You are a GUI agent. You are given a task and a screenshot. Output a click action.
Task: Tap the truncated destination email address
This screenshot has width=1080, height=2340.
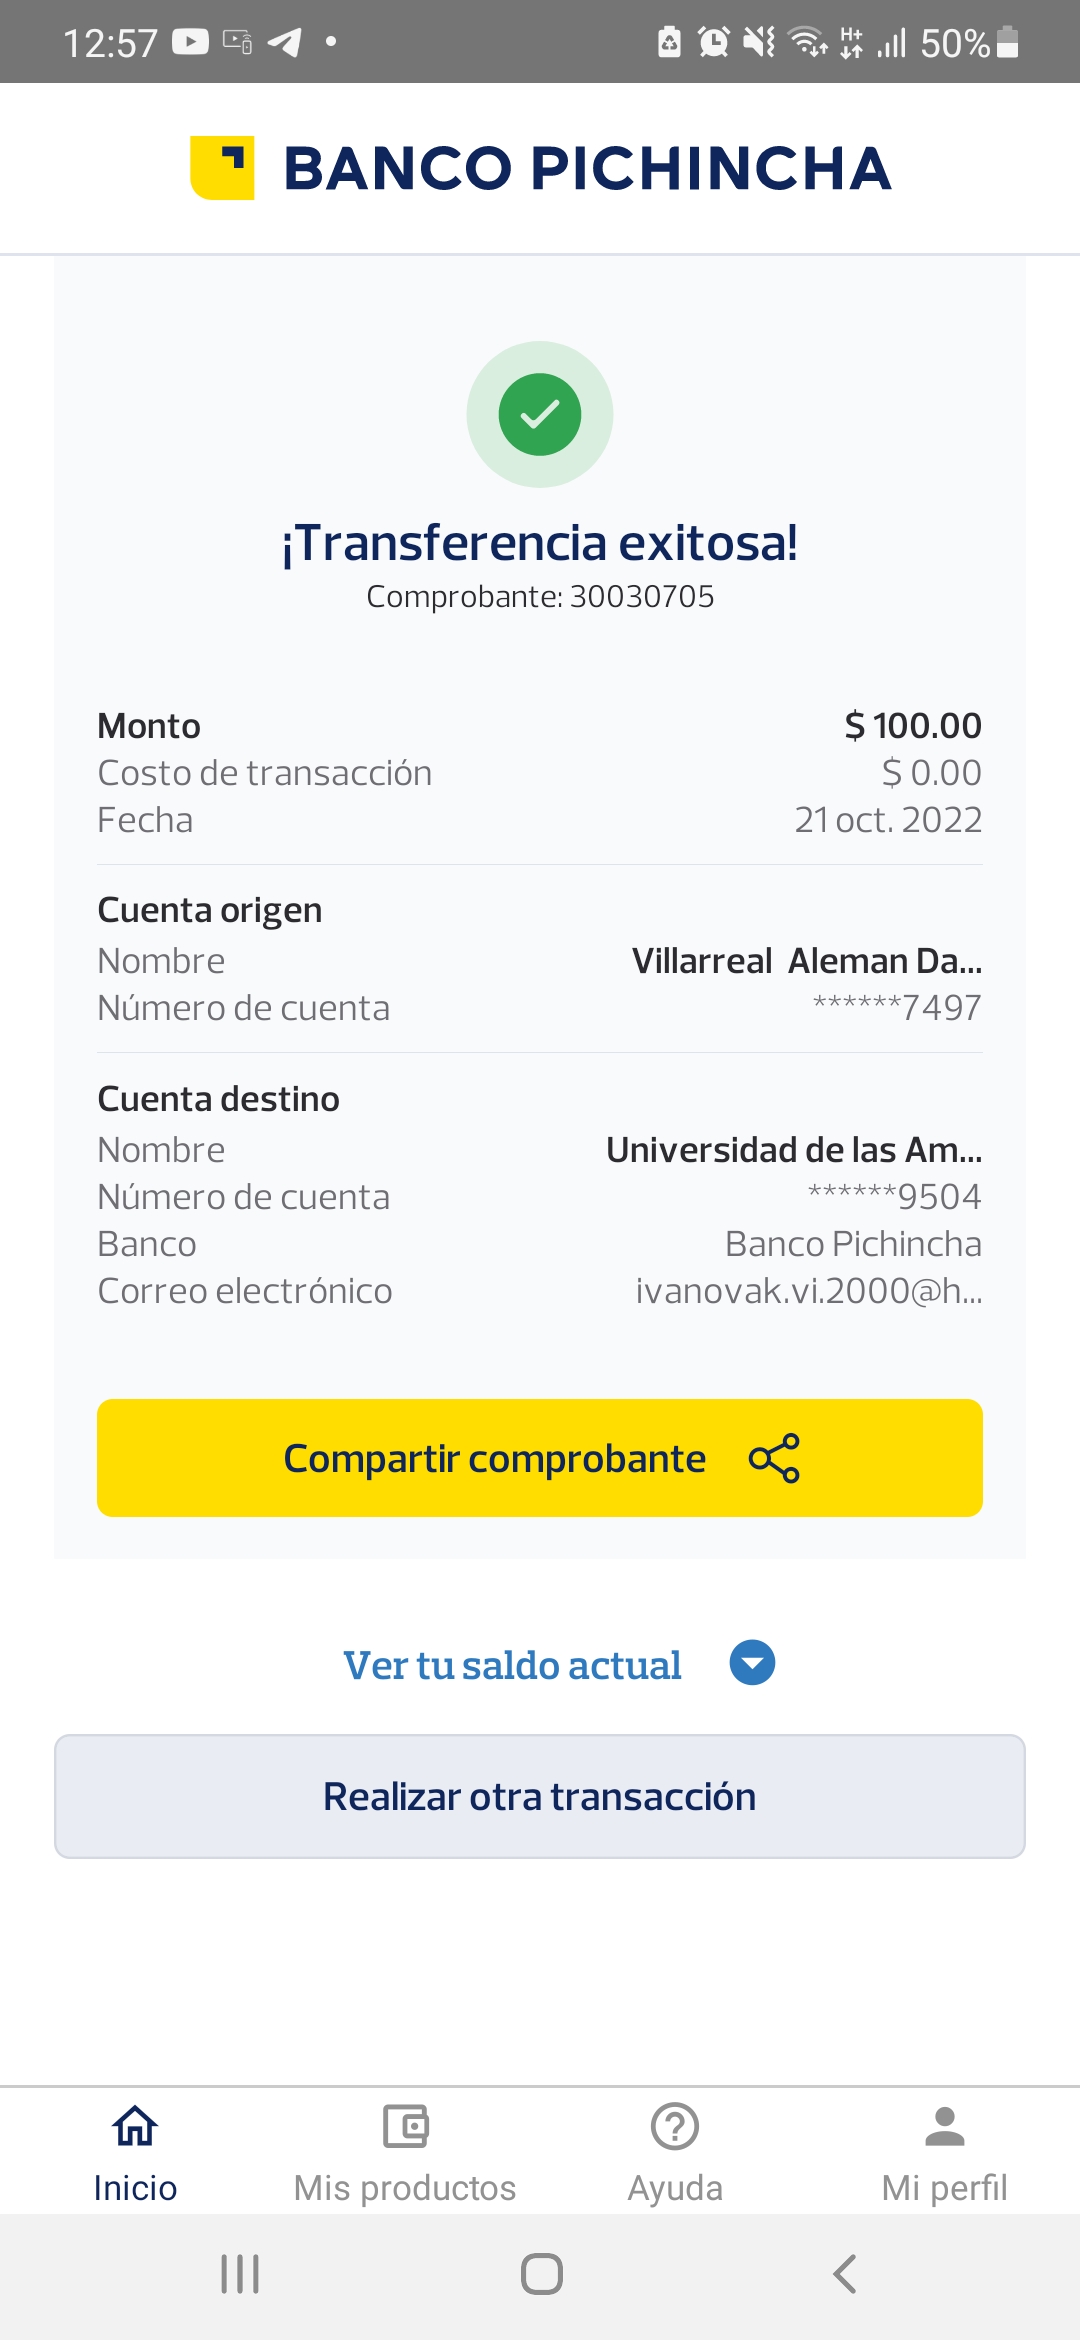[808, 1291]
